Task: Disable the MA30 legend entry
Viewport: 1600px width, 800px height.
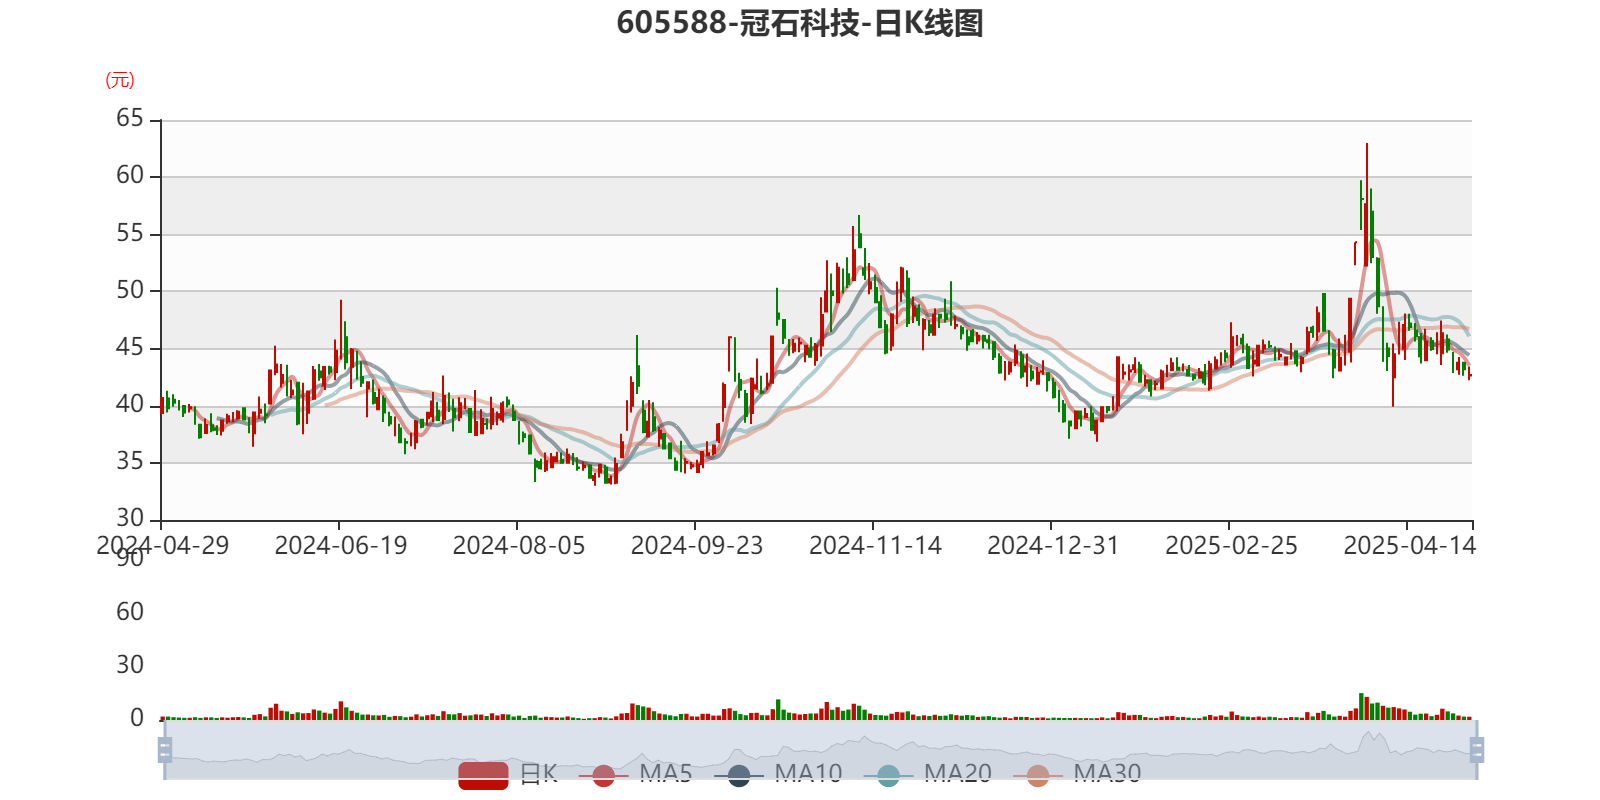Action: [1077, 774]
